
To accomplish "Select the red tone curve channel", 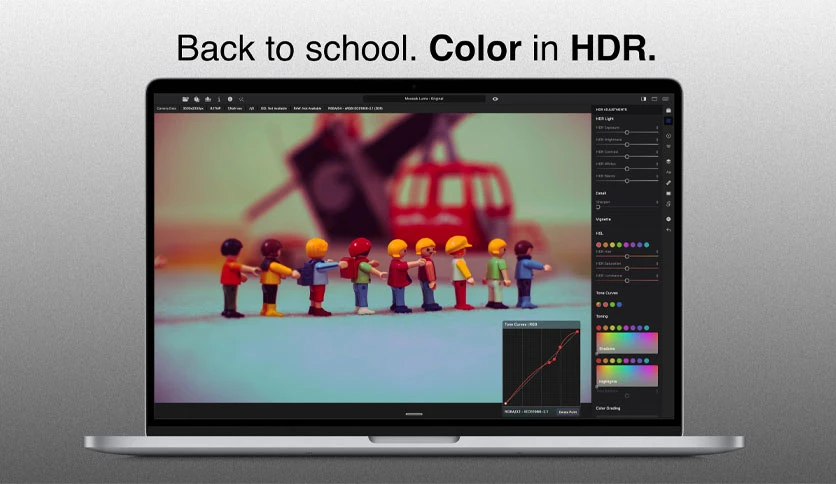I will 606,305.
